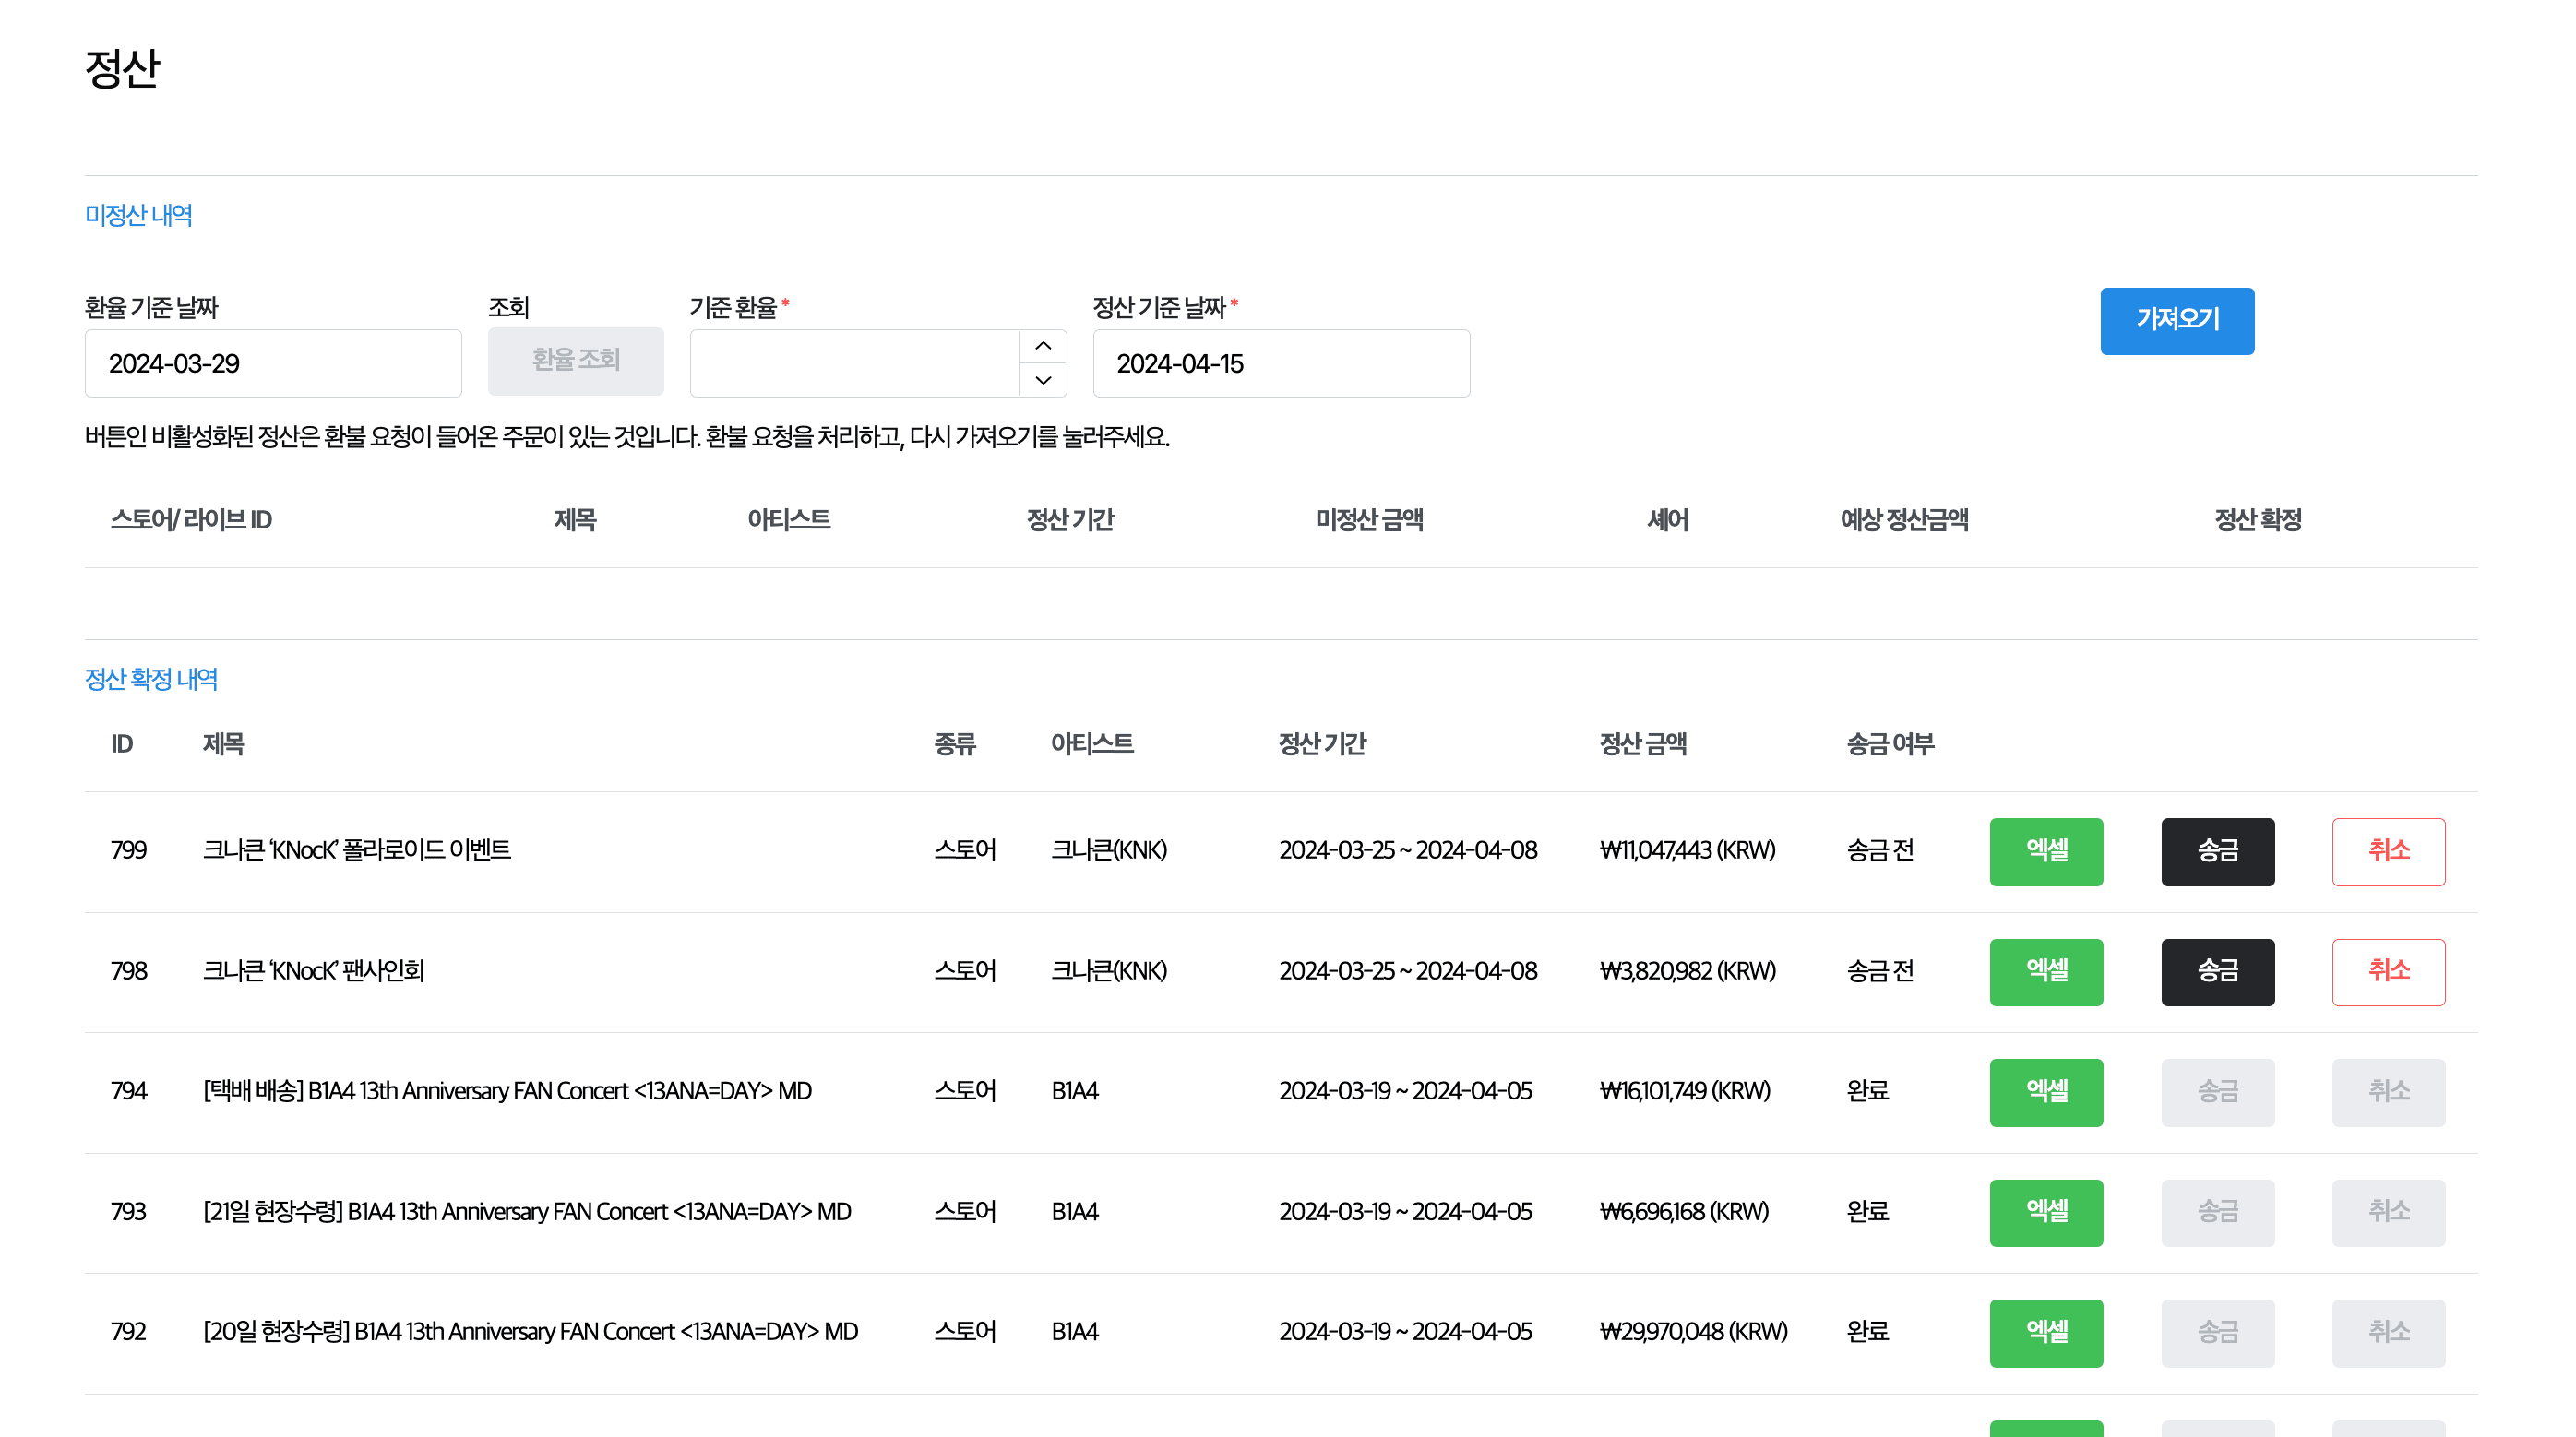This screenshot has height=1437, width=2576.
Task: Select title [택배 배송] B1A4 13th Anniversary MD
Action: pos(507,1092)
